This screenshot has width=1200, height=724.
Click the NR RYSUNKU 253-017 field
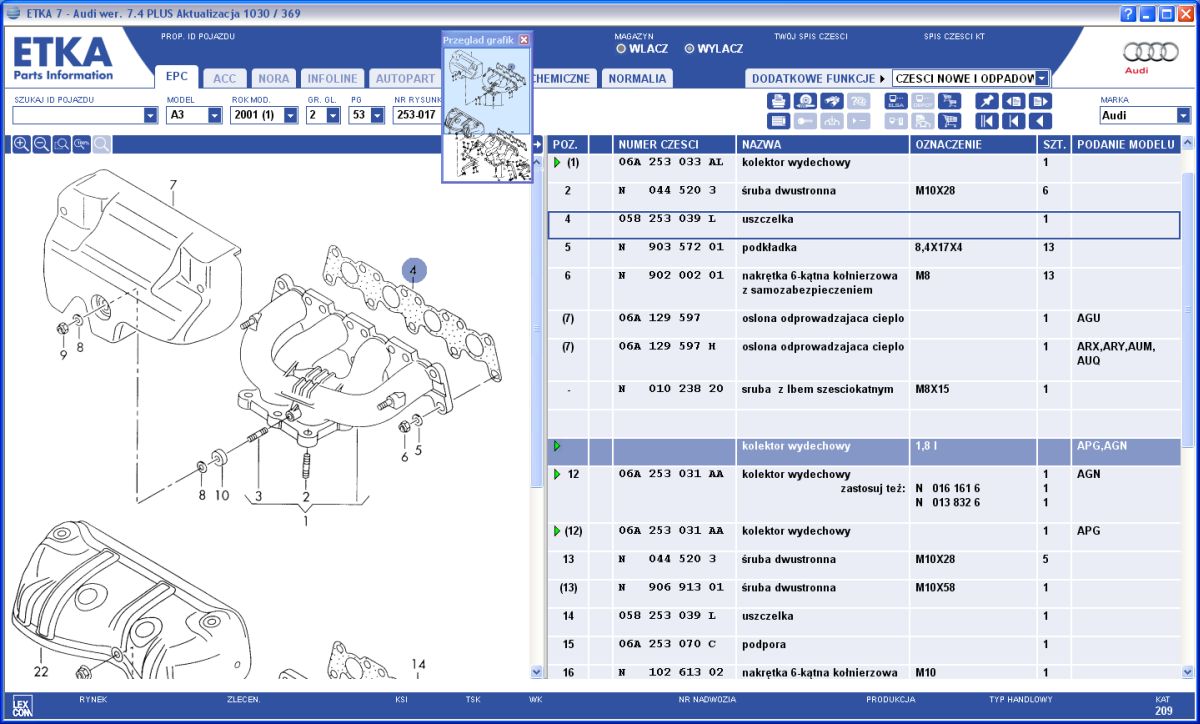pyautogui.click(x=418, y=115)
